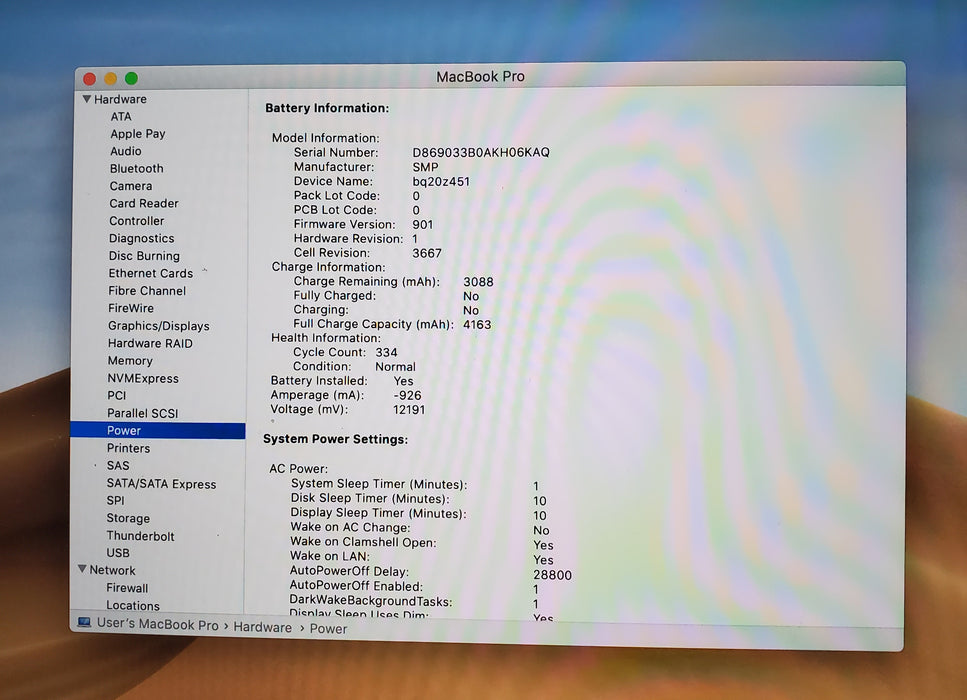Open FireWire information
The height and width of the screenshot is (700, 967).
point(131,308)
